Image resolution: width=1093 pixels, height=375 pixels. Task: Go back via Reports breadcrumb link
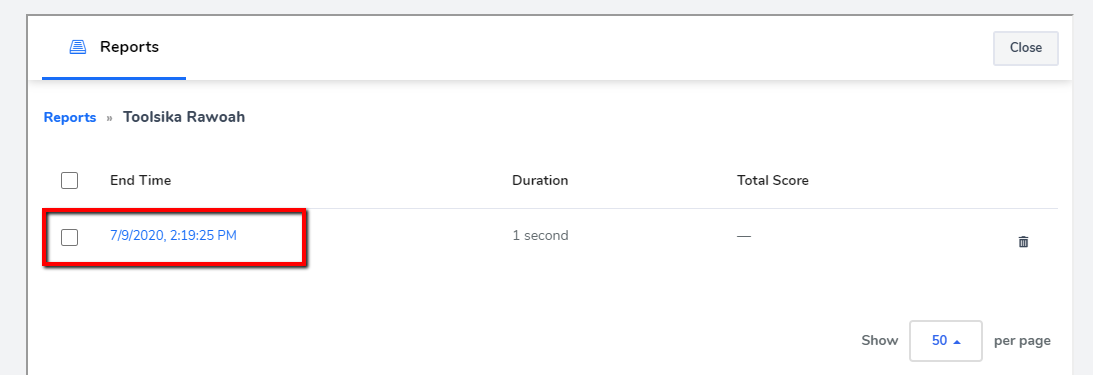pos(70,117)
